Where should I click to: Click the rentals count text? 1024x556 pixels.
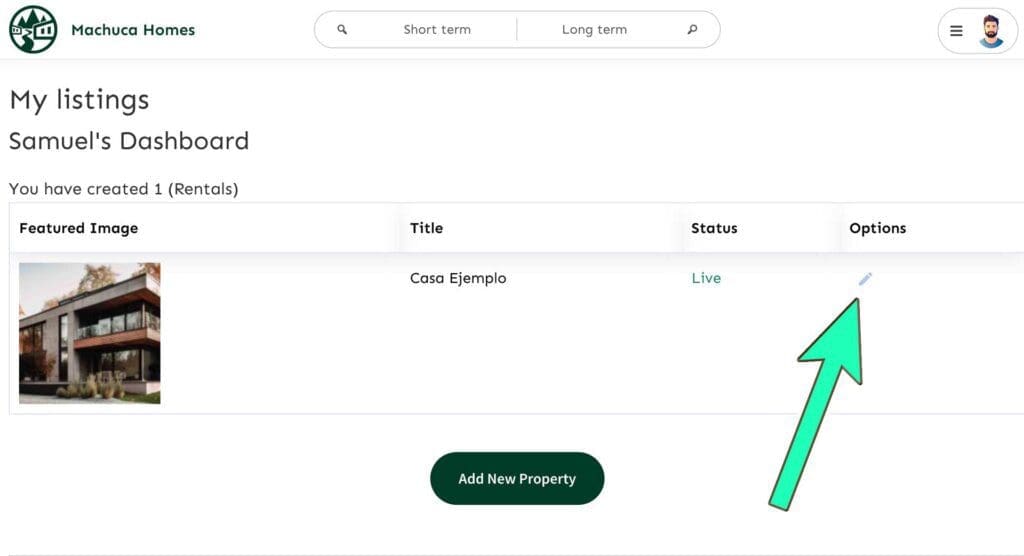click(x=123, y=189)
